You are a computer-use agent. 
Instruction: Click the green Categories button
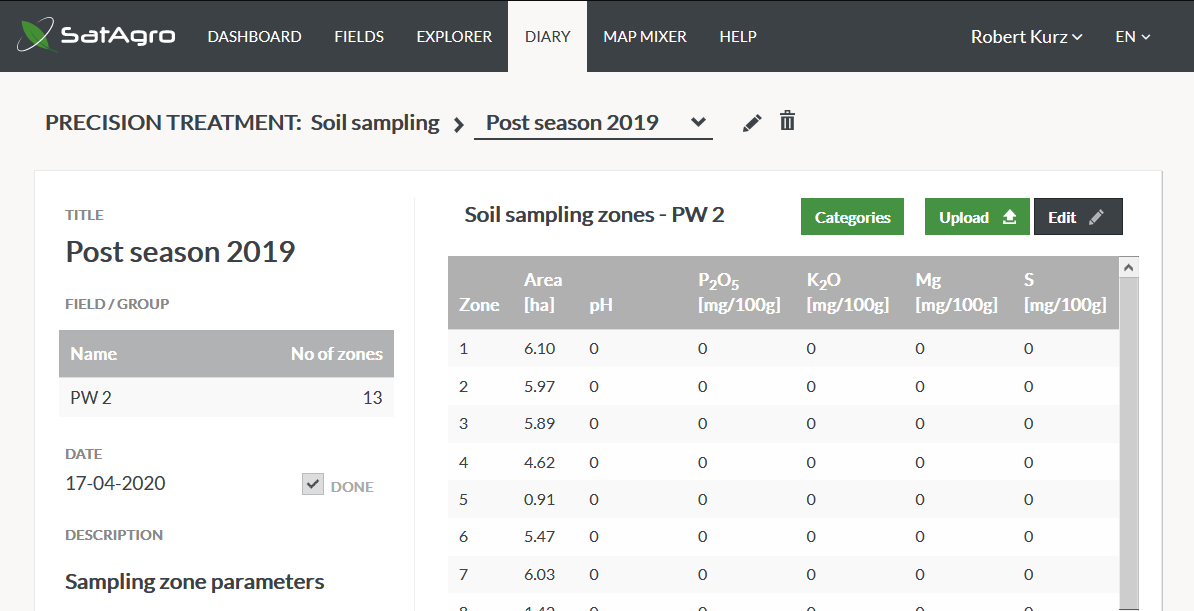coord(852,217)
